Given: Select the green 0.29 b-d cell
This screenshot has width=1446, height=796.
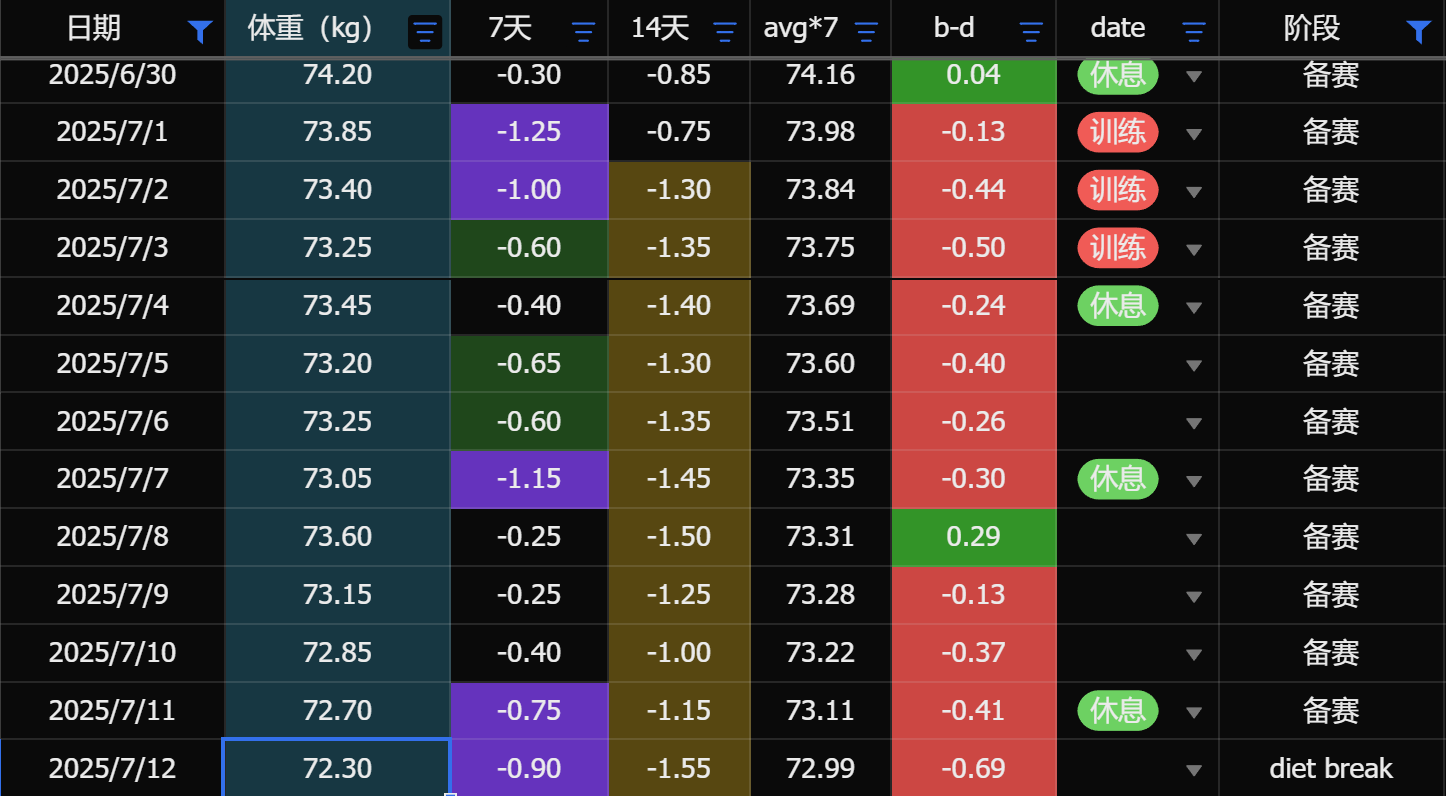Looking at the screenshot, I should tap(973, 537).
